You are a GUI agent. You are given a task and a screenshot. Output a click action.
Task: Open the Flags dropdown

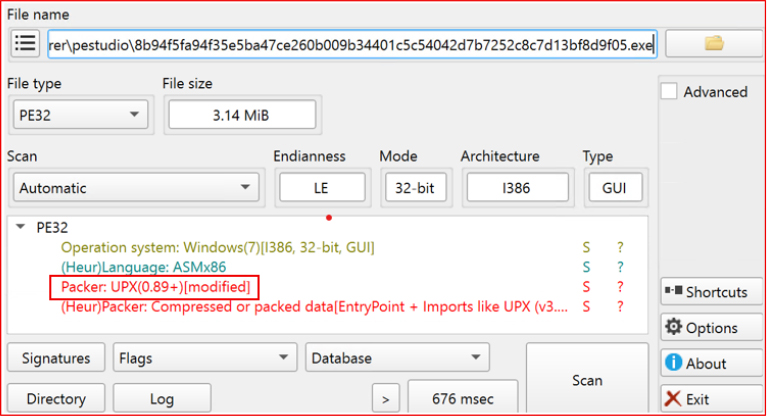coord(205,358)
